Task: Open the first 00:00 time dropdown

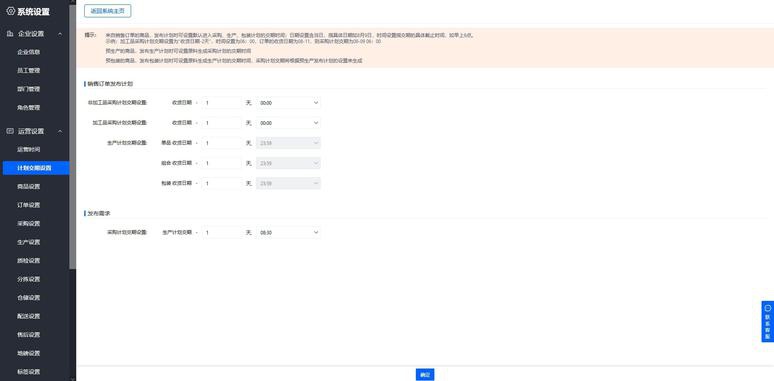Action: 288,103
